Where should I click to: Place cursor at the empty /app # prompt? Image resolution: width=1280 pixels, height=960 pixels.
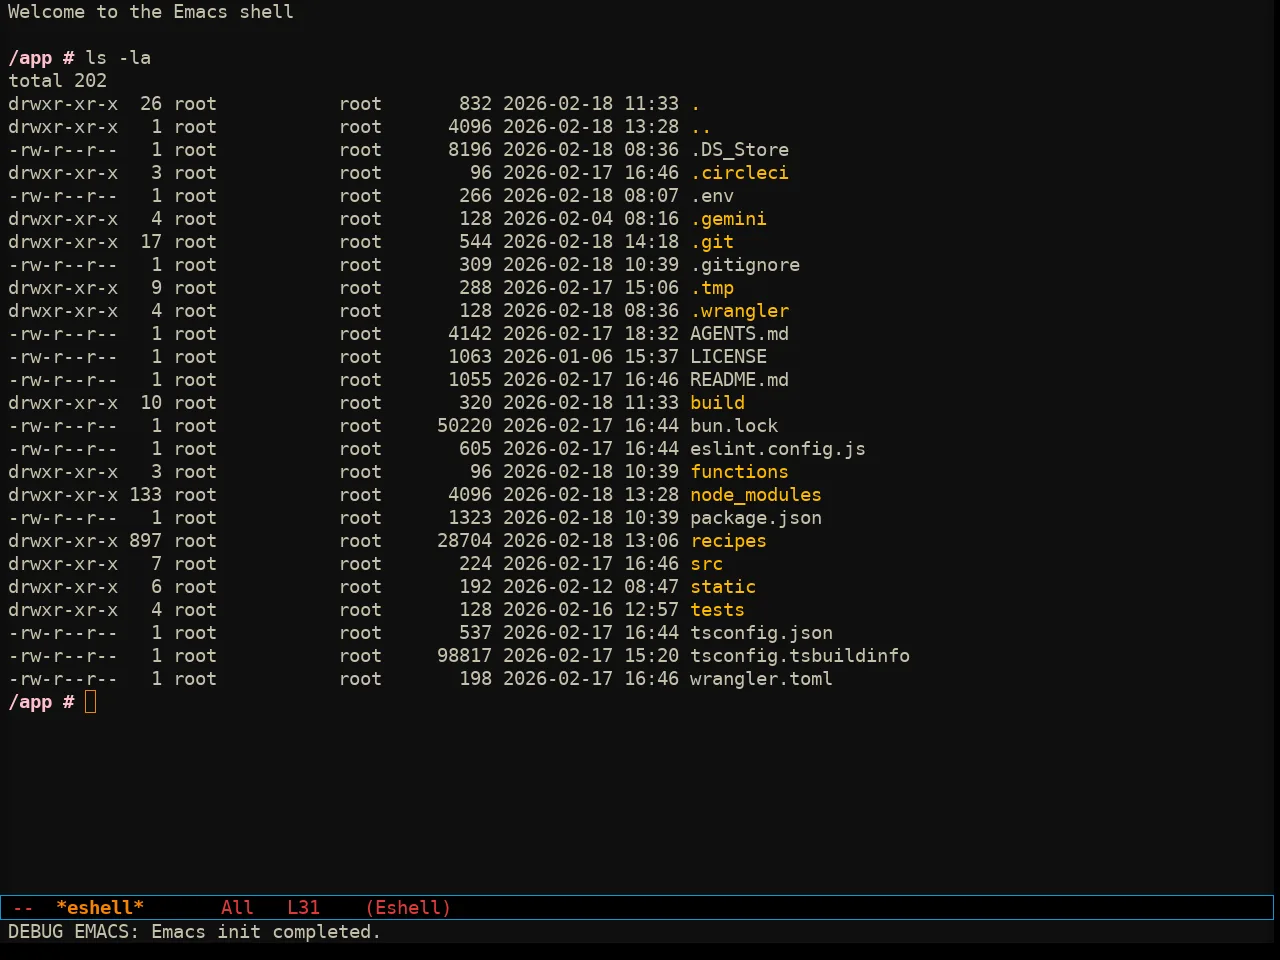click(x=90, y=702)
